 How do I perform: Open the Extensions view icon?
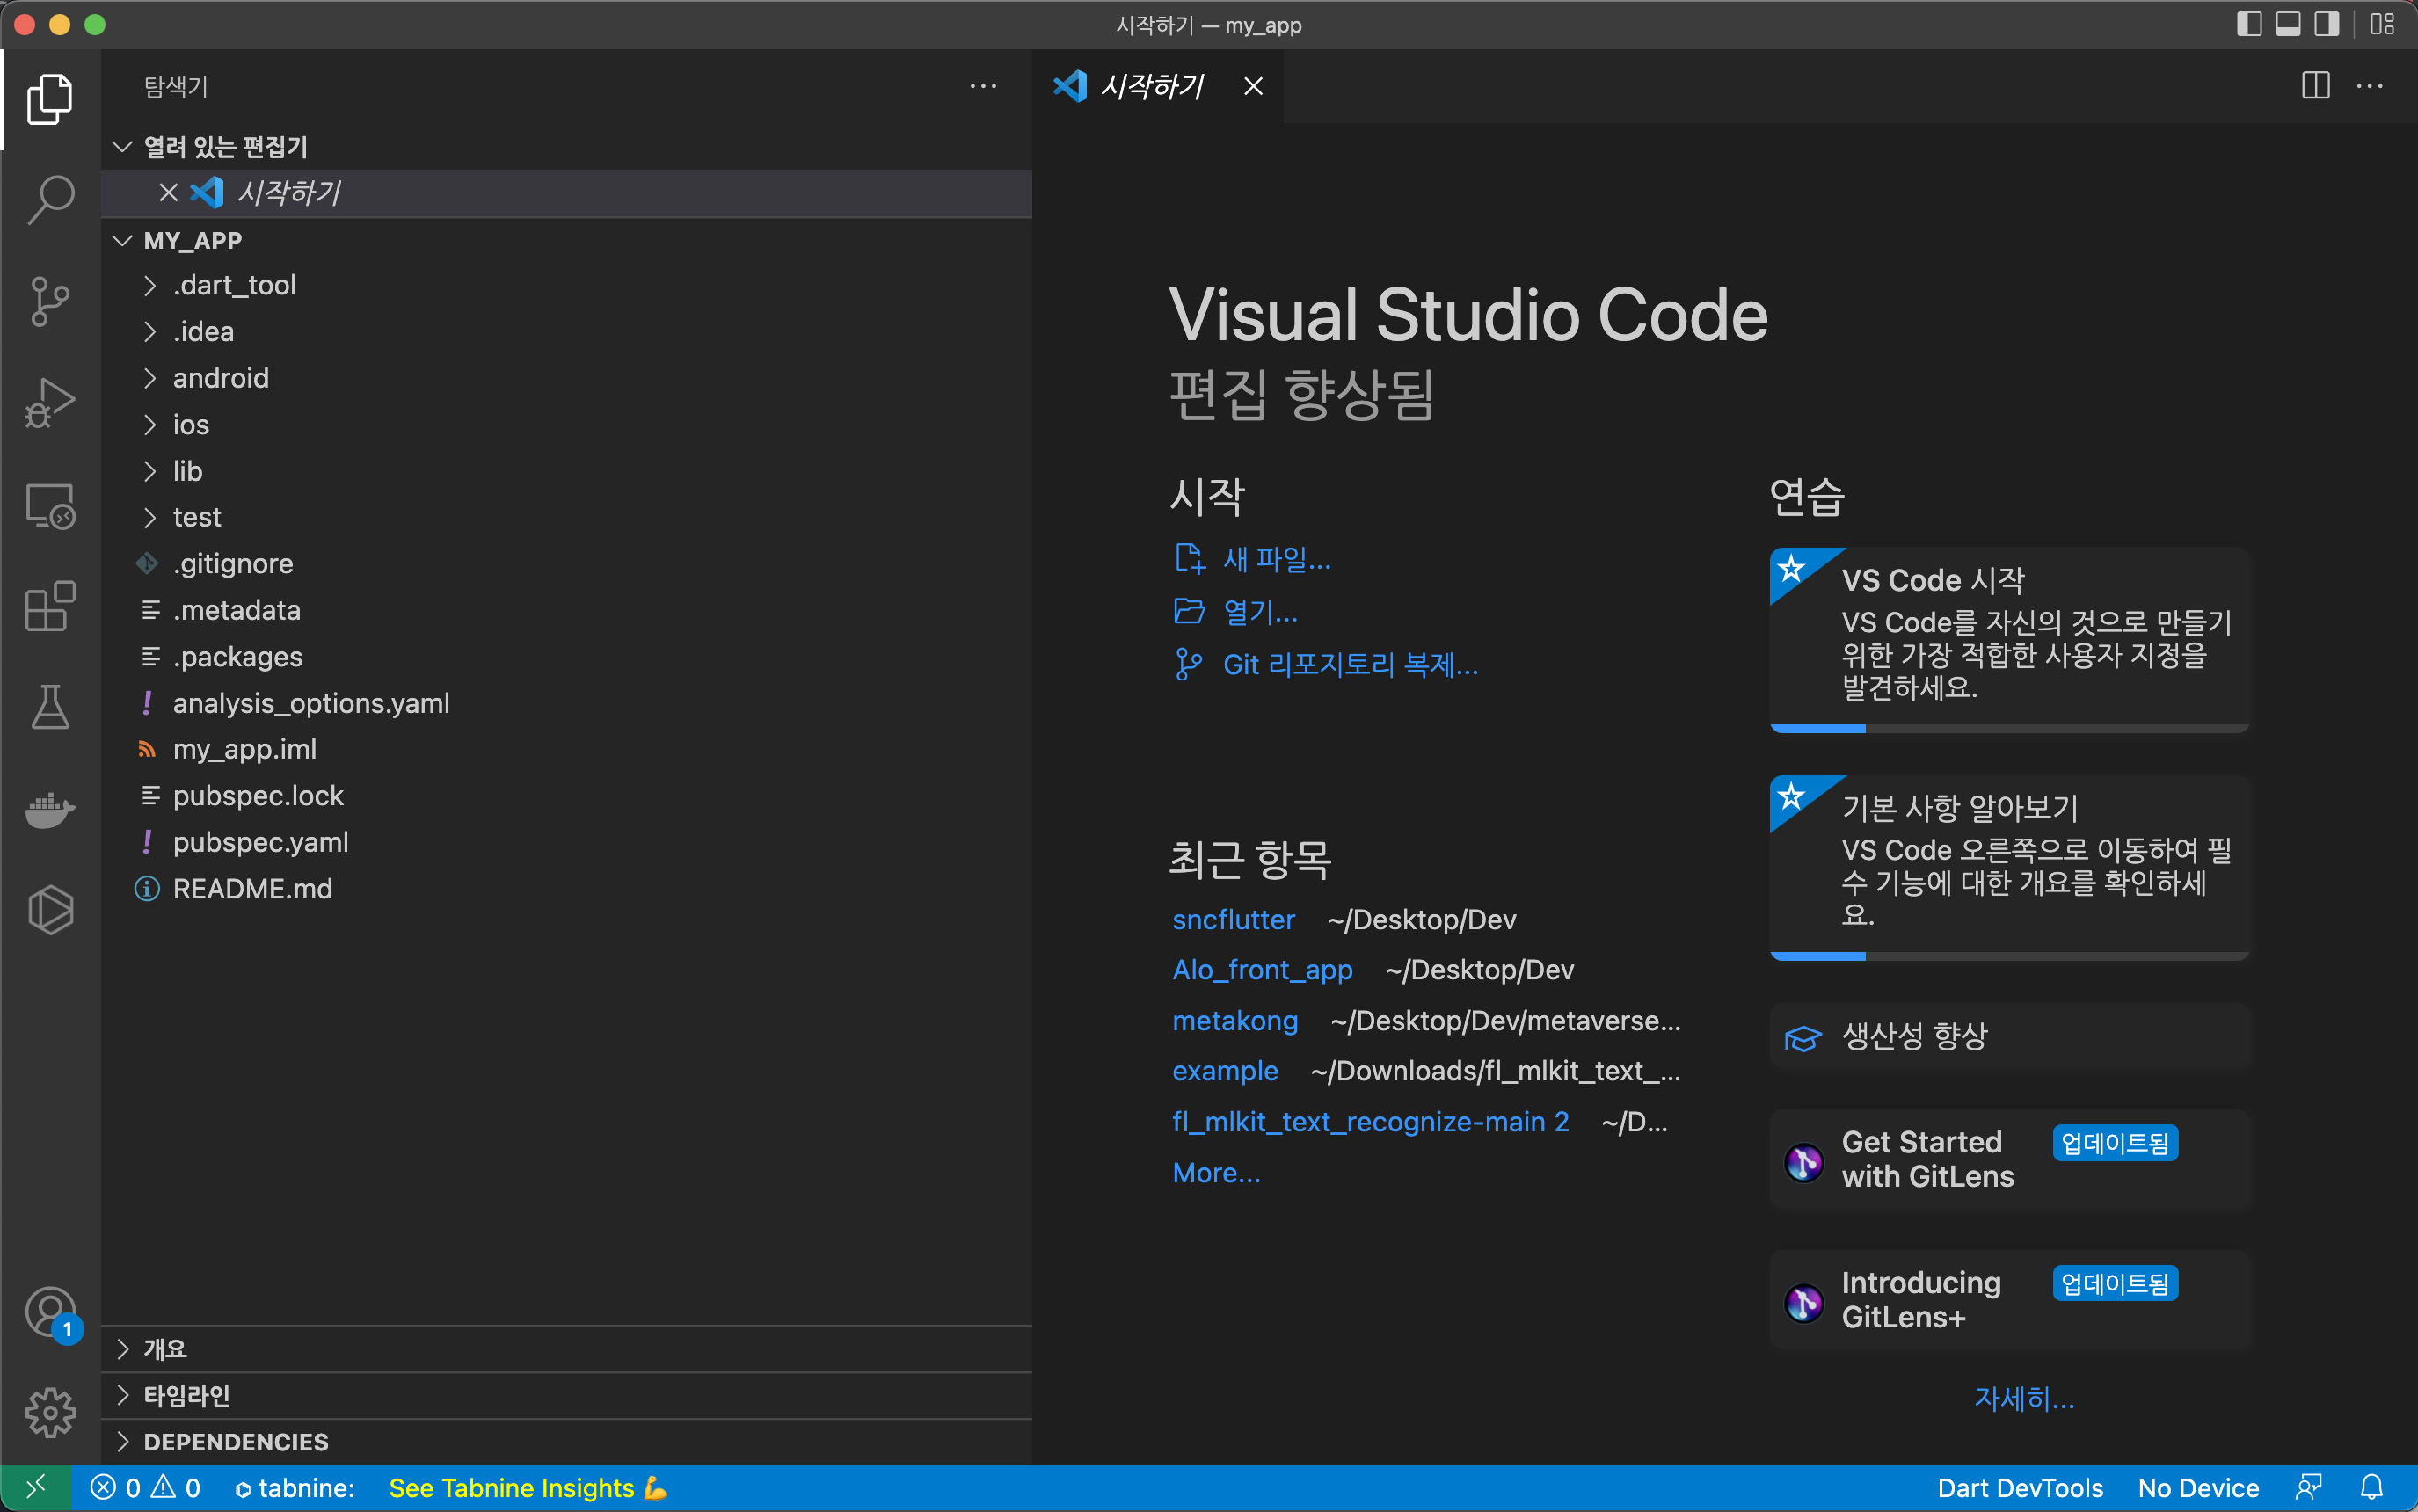(49, 606)
